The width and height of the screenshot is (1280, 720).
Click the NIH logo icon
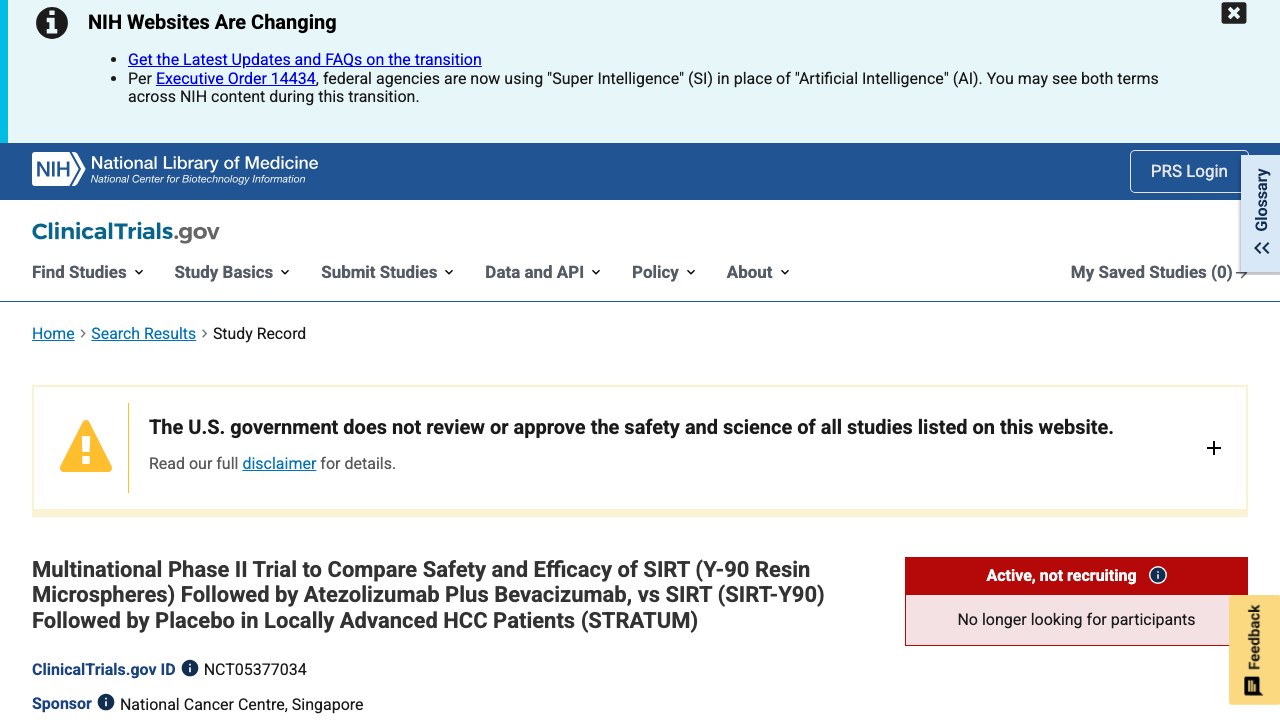coord(58,170)
